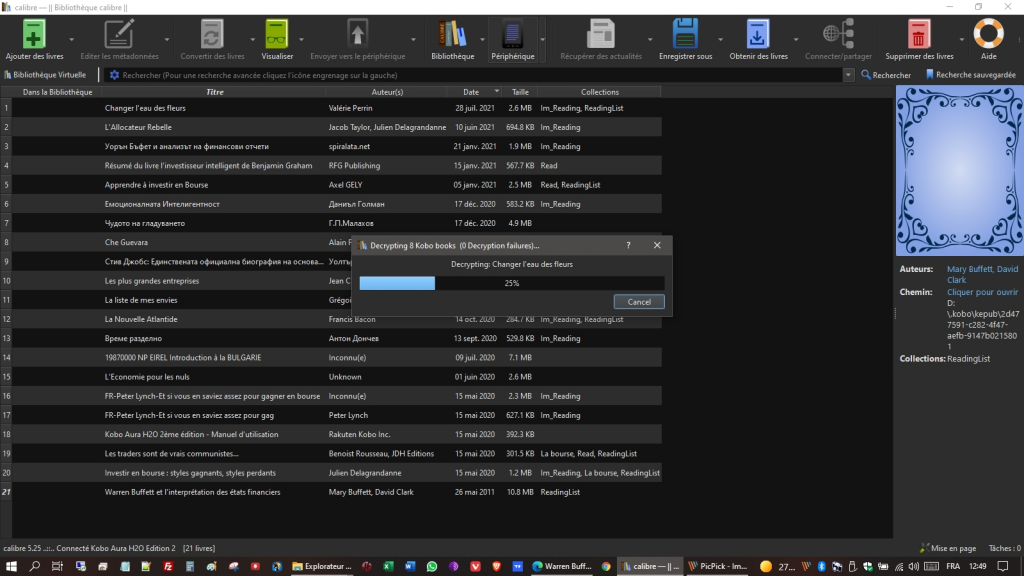Sort by the Auteur(s) column header

tap(387, 92)
